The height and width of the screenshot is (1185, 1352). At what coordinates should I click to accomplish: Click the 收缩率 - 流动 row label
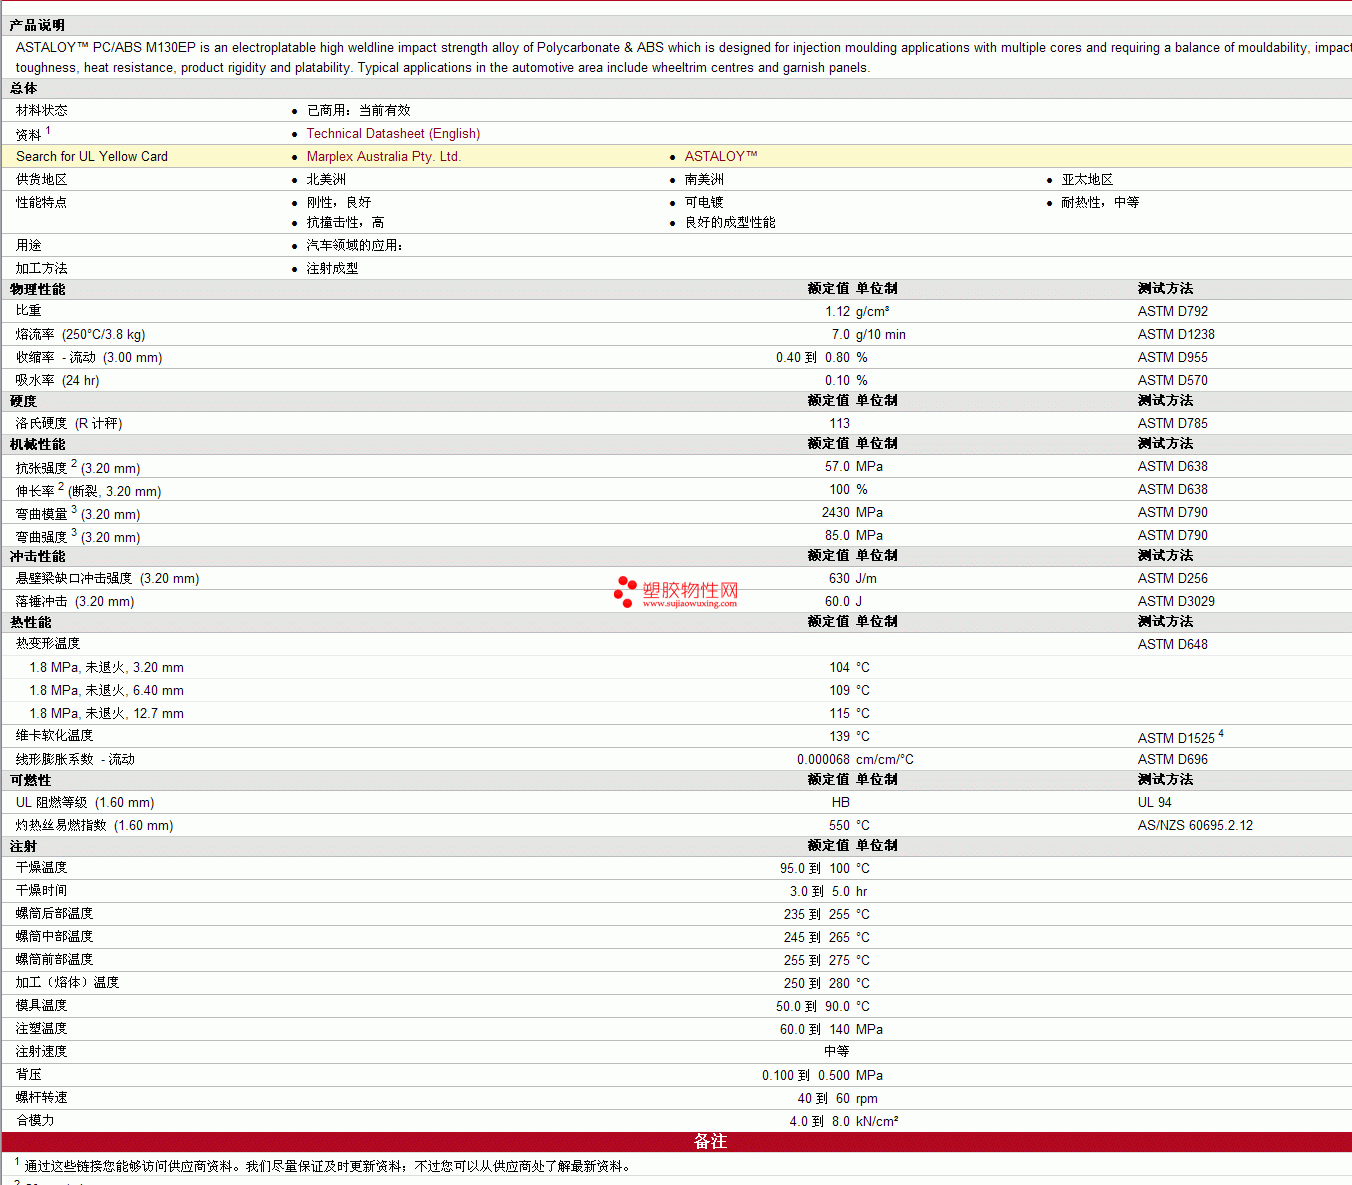89,357
